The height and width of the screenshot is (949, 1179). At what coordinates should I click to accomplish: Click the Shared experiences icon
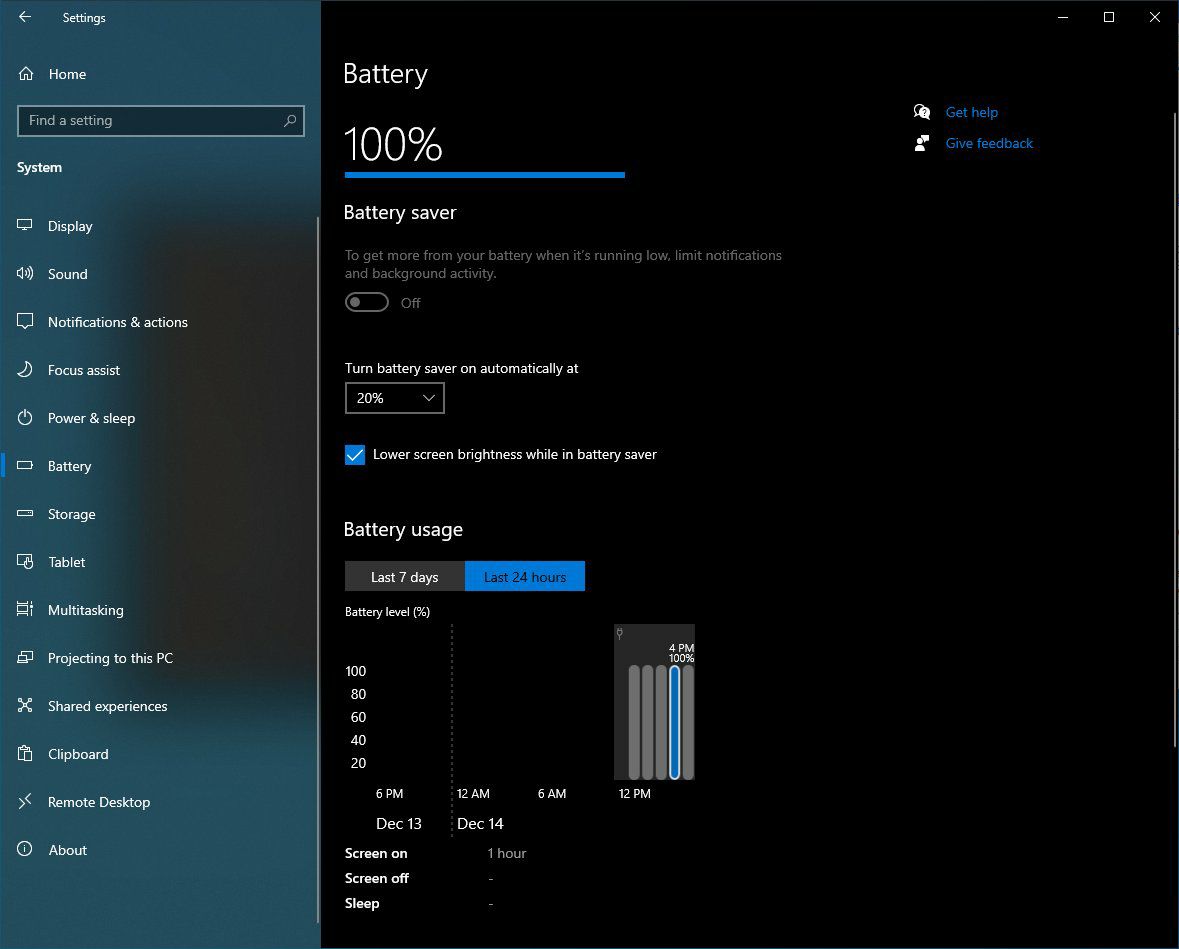click(x=25, y=705)
